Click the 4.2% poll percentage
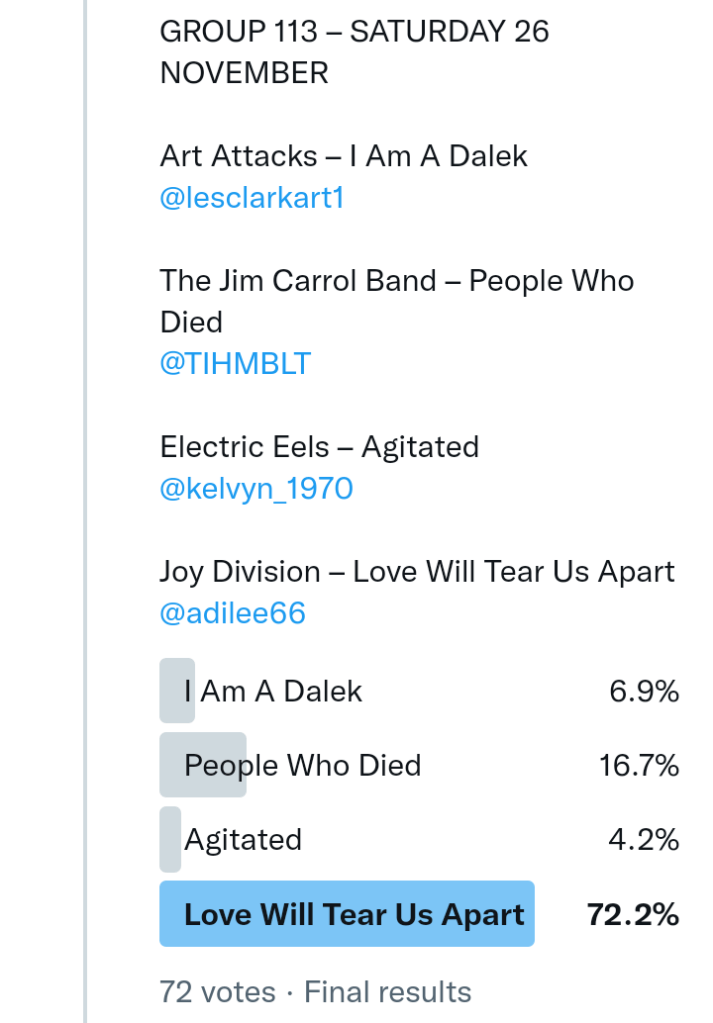 pos(644,839)
